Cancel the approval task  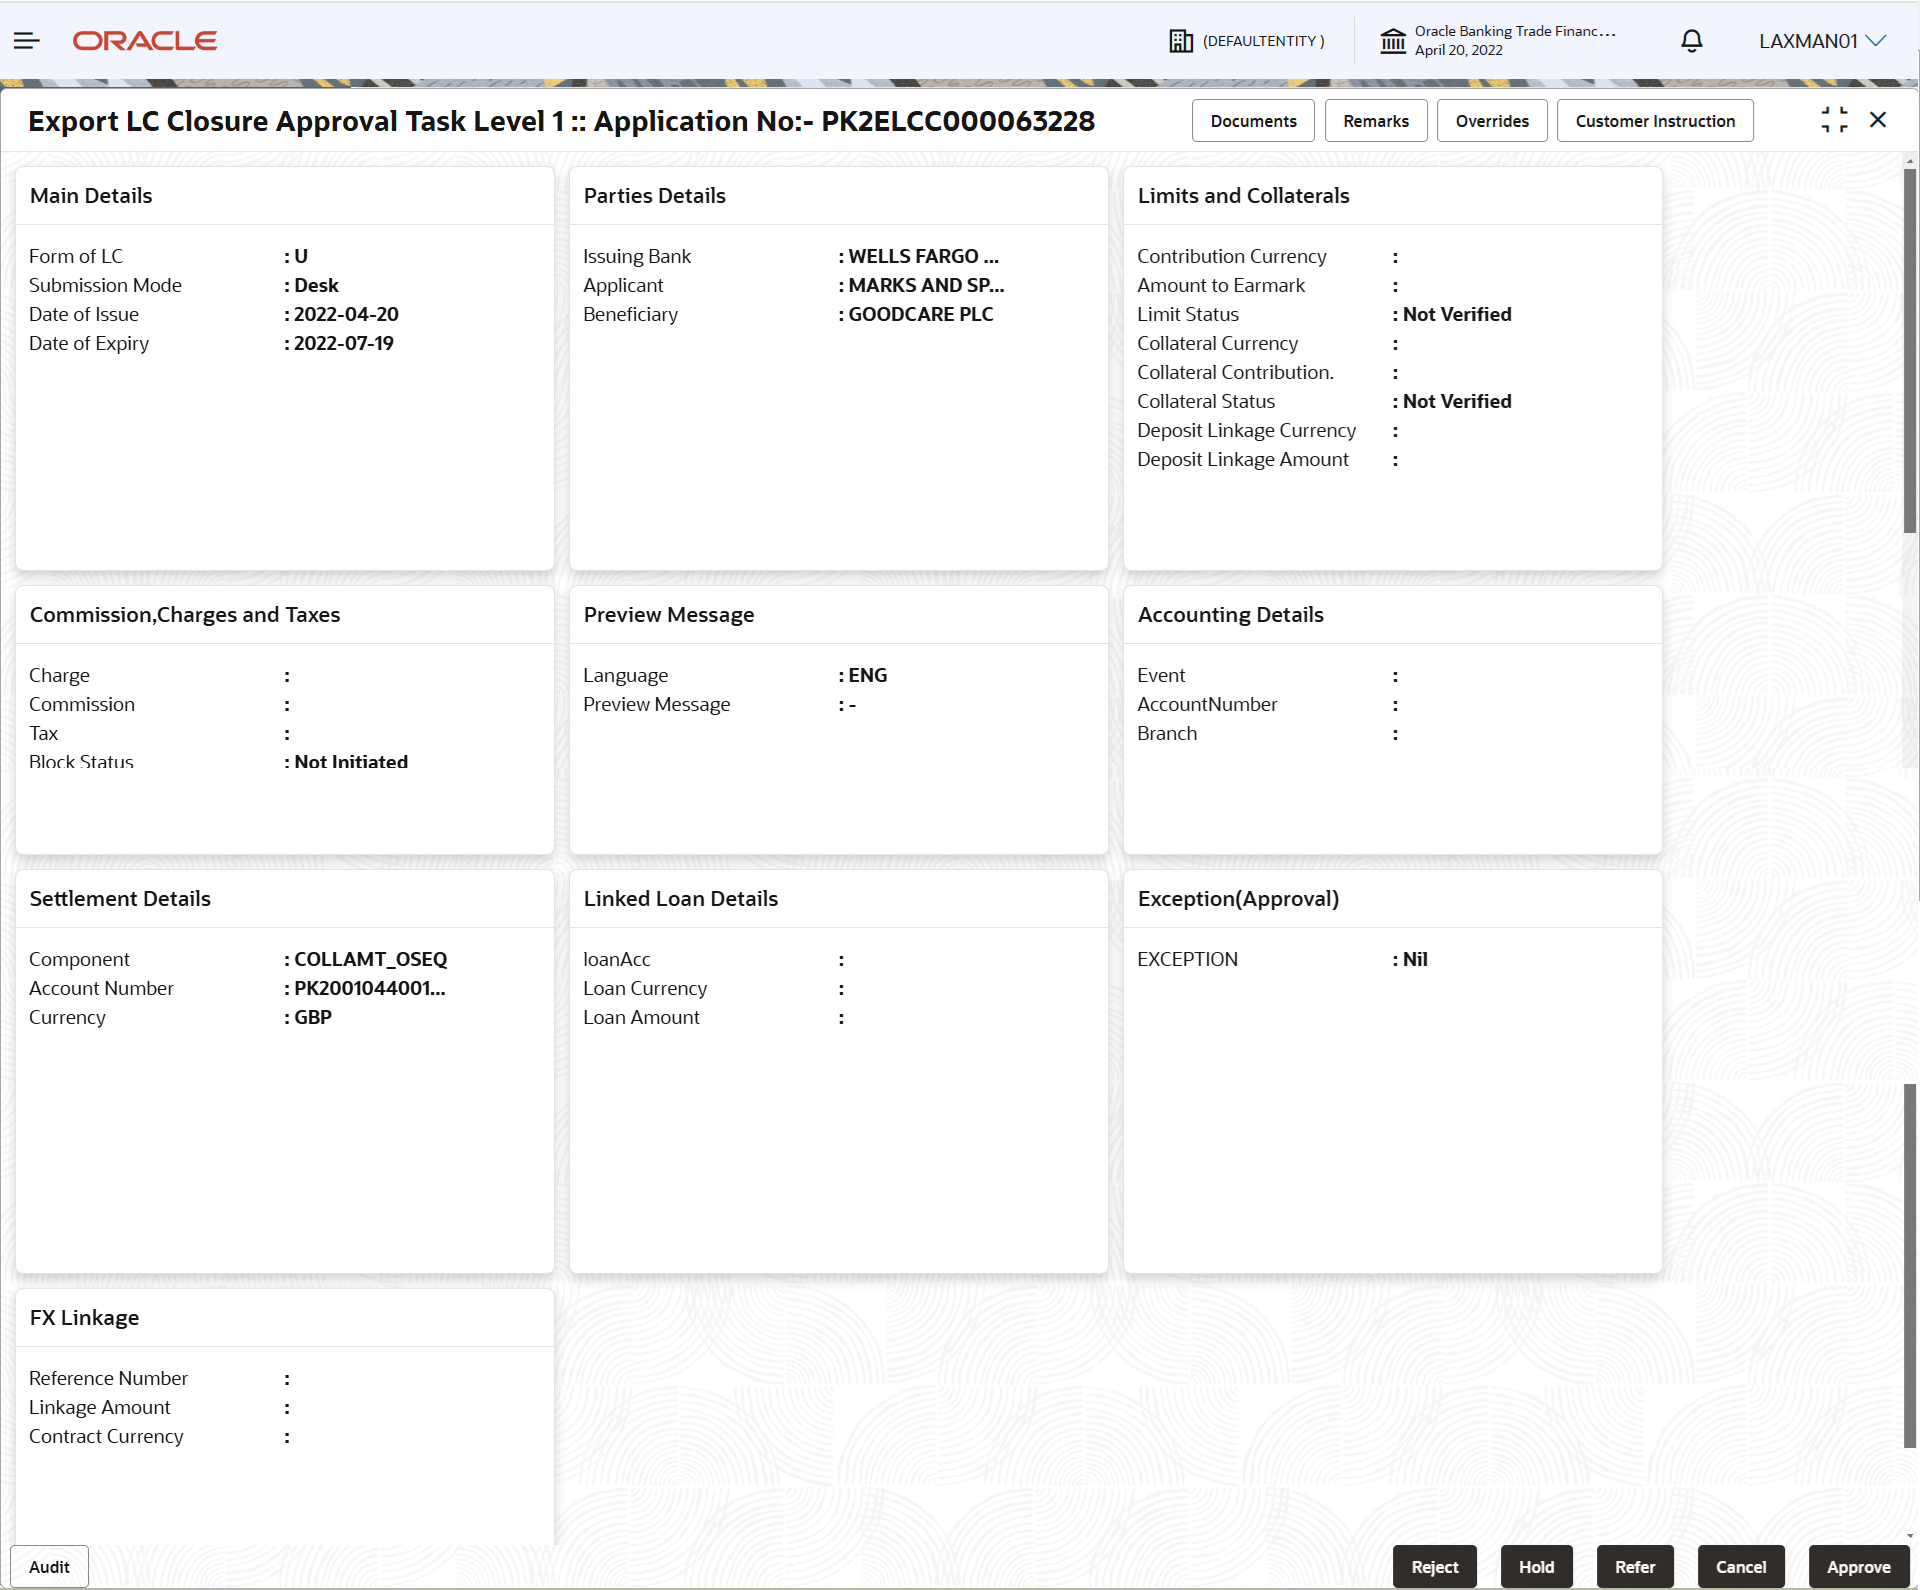click(1740, 1566)
